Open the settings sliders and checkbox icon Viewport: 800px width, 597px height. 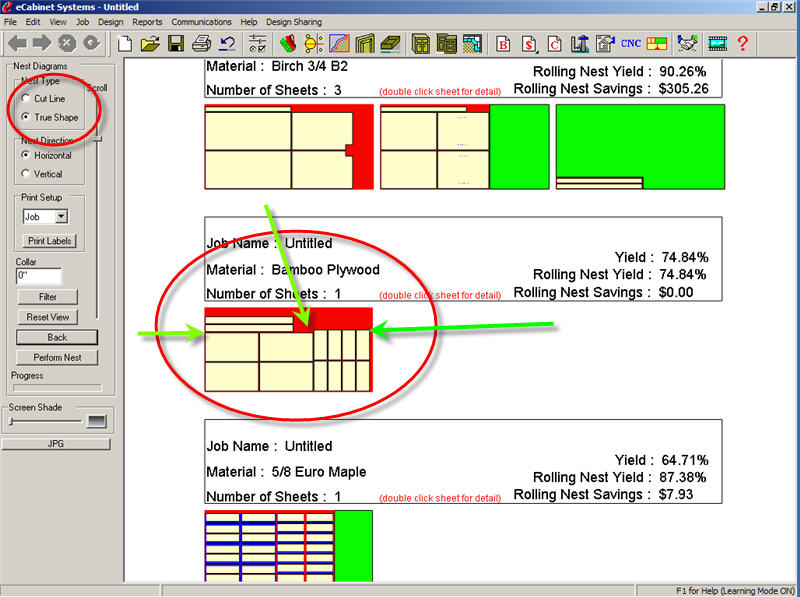coord(257,44)
